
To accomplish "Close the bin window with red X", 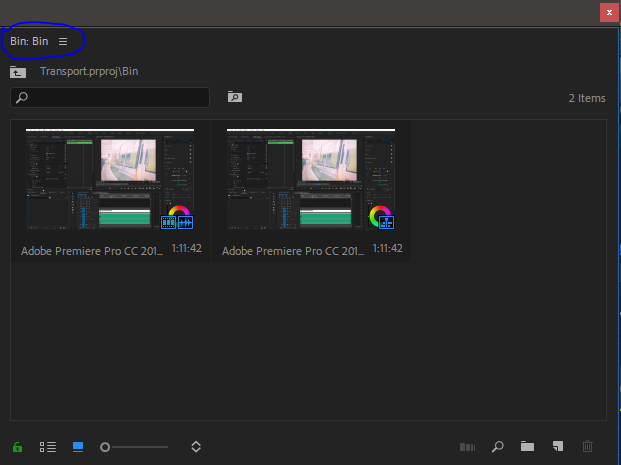I will click(609, 13).
